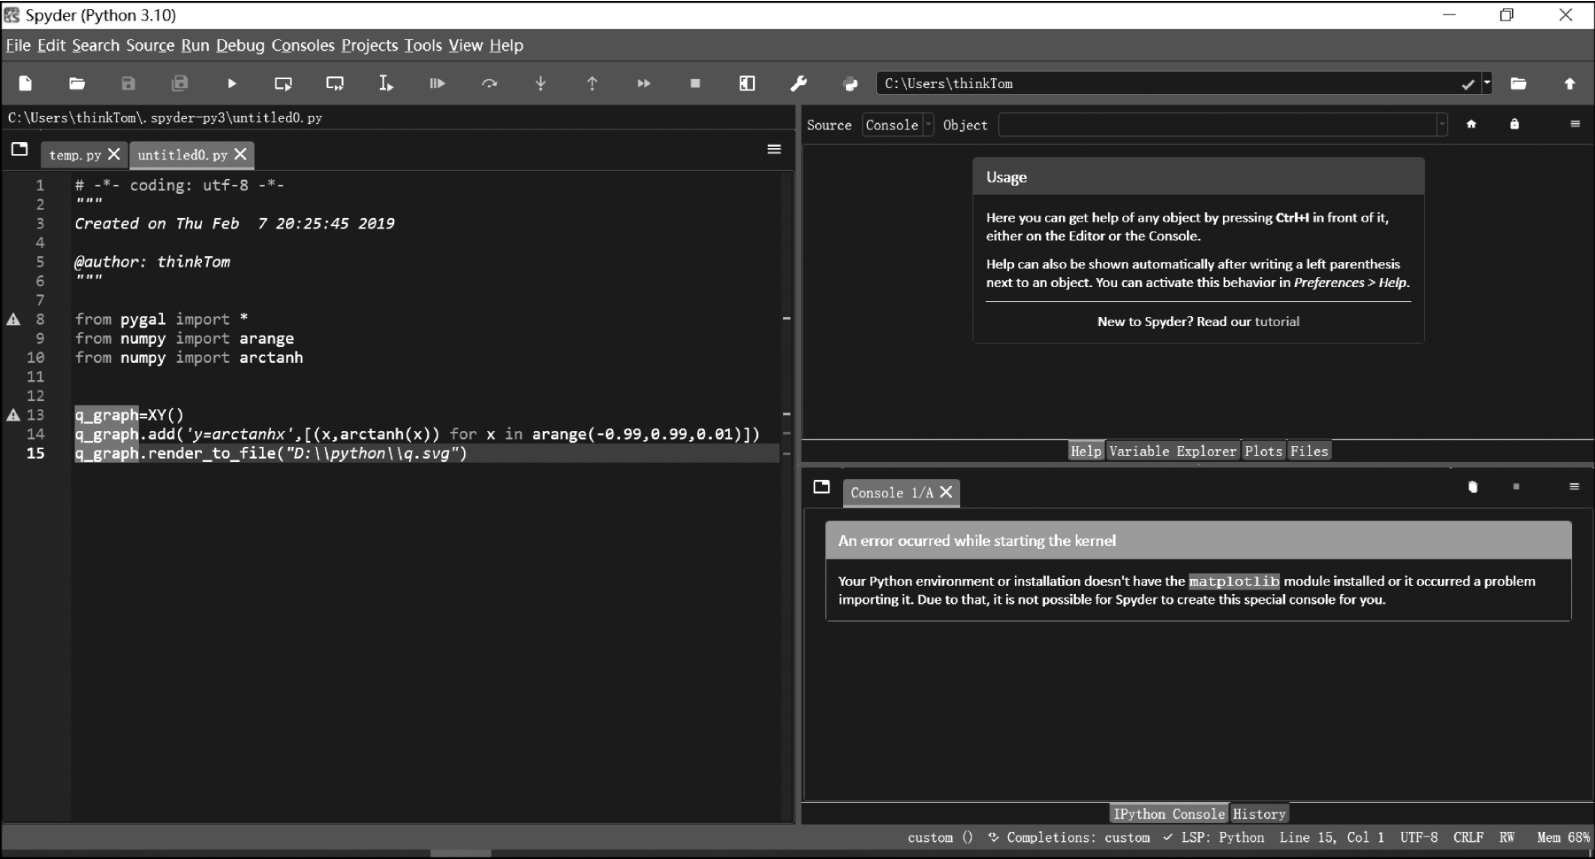Switch to the temp.py editor tab
This screenshot has width=1595, height=859.
[x=75, y=155]
